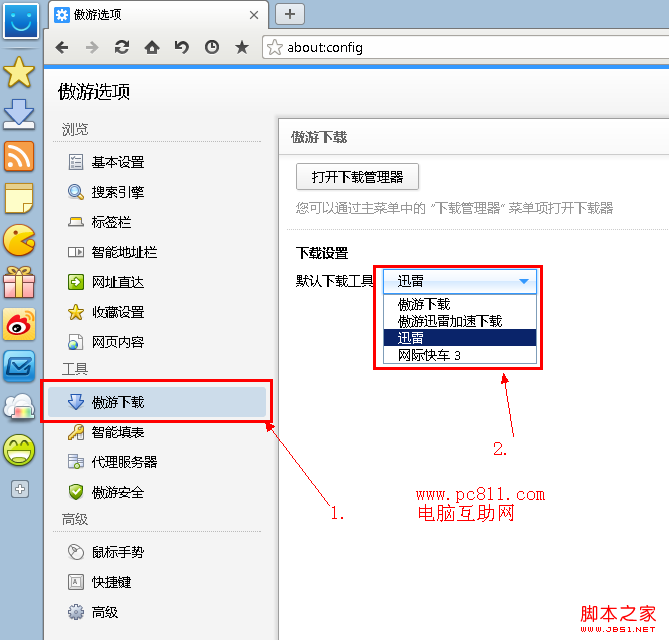Go back with the back arrow
Screen dimensions: 669x640
pos(62,47)
